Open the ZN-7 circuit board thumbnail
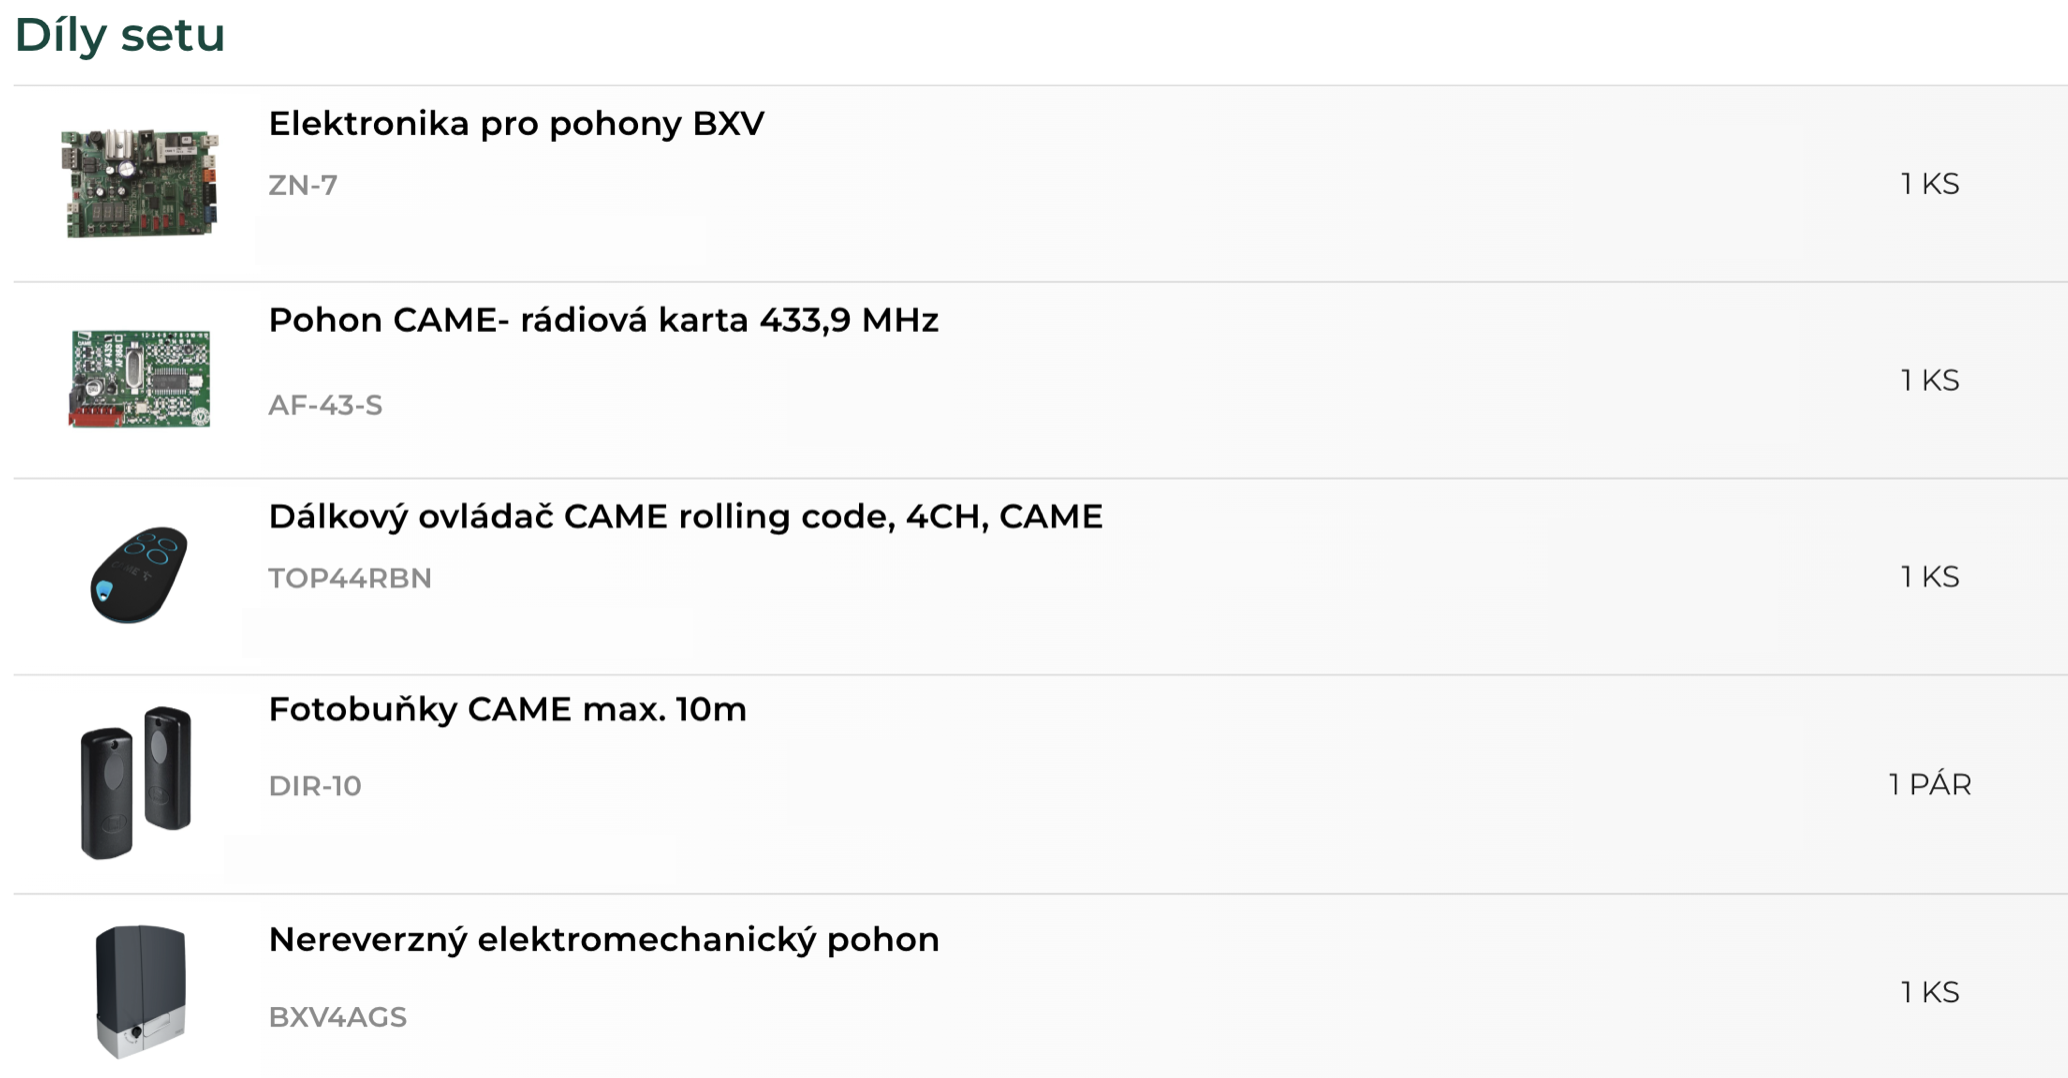Image resolution: width=2068 pixels, height=1078 pixels. coord(139,183)
